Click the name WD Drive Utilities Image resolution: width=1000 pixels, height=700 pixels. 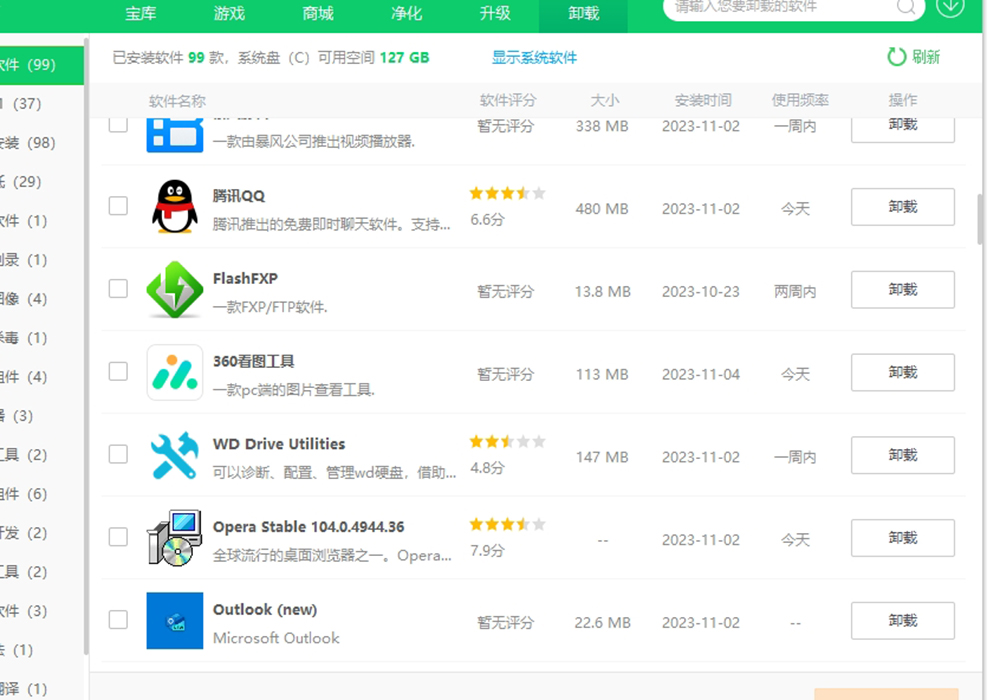[279, 444]
